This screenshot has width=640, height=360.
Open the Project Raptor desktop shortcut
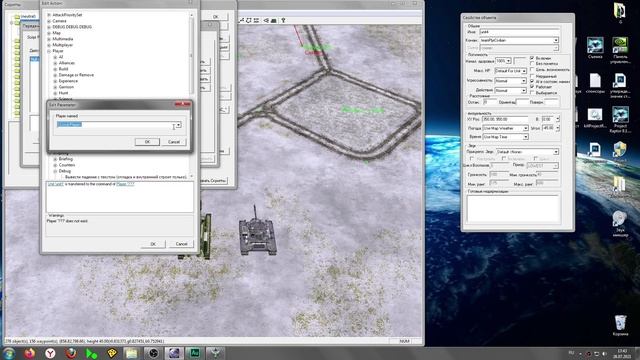[620, 120]
